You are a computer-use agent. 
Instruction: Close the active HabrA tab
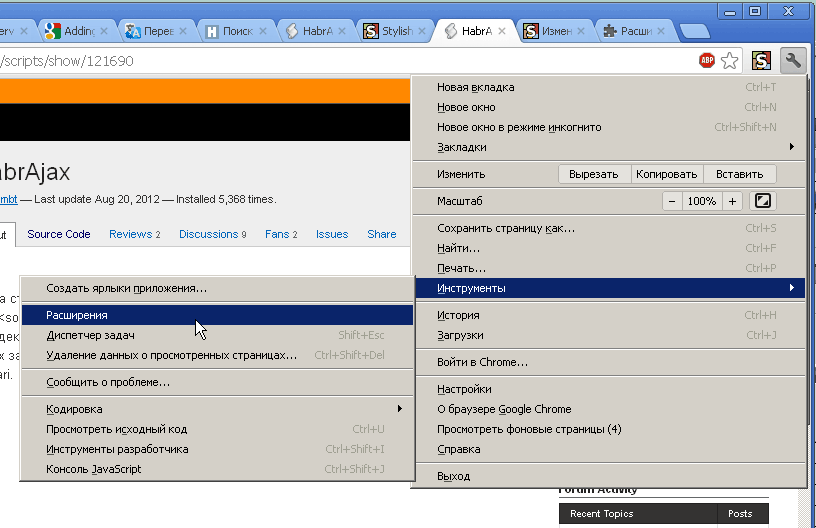coord(502,31)
